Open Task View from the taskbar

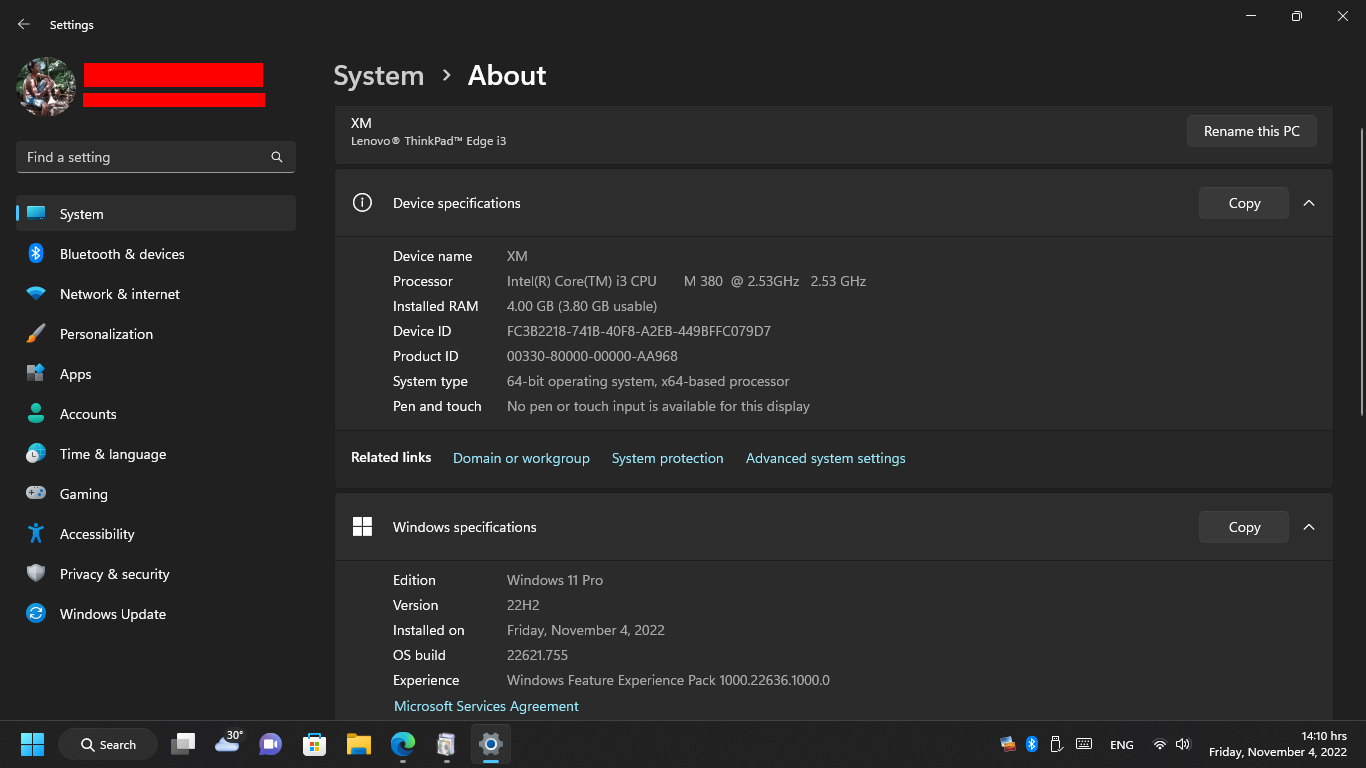click(x=183, y=744)
